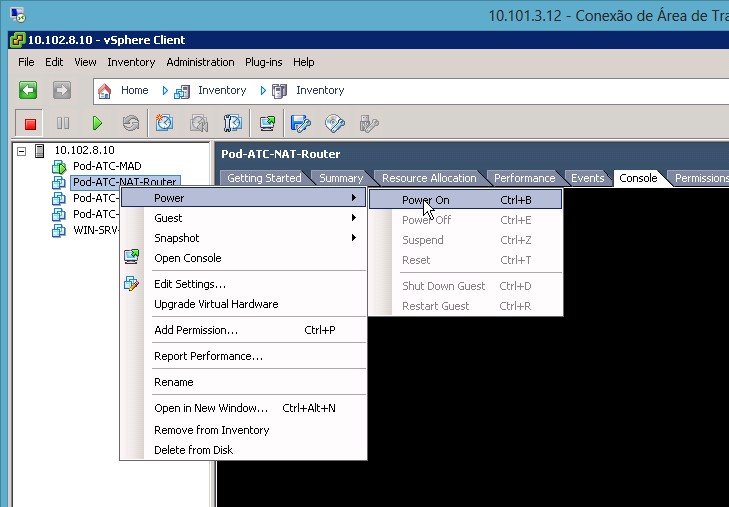The width and height of the screenshot is (729, 507).
Task: Click the Home icon in the breadcrumb
Action: tap(105, 90)
